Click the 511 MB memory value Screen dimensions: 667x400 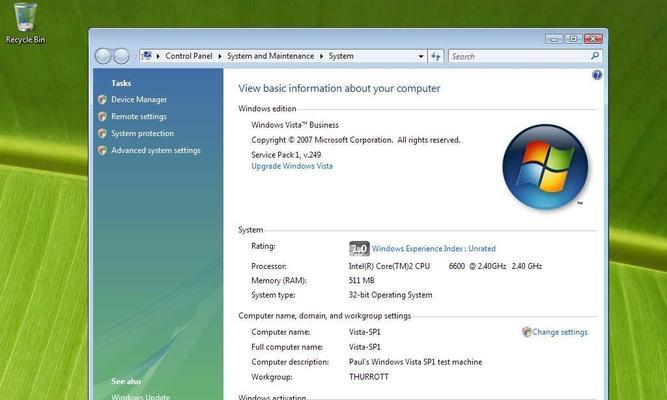362,280
